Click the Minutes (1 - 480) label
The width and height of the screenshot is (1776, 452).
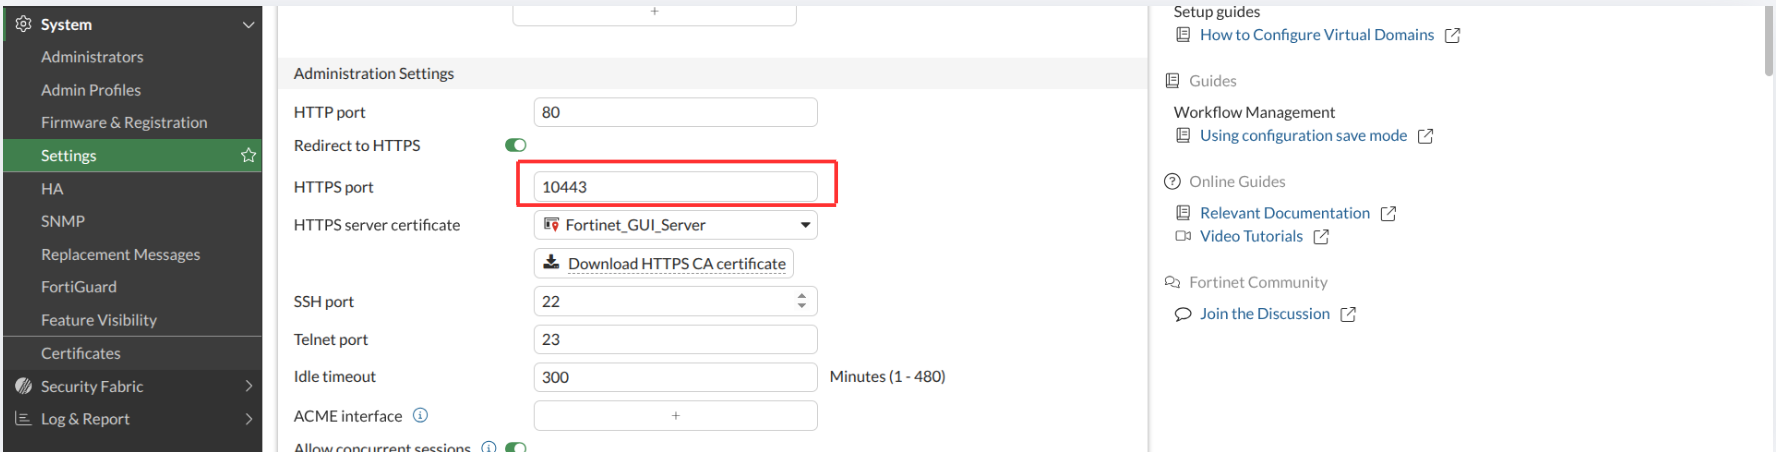pos(887,377)
